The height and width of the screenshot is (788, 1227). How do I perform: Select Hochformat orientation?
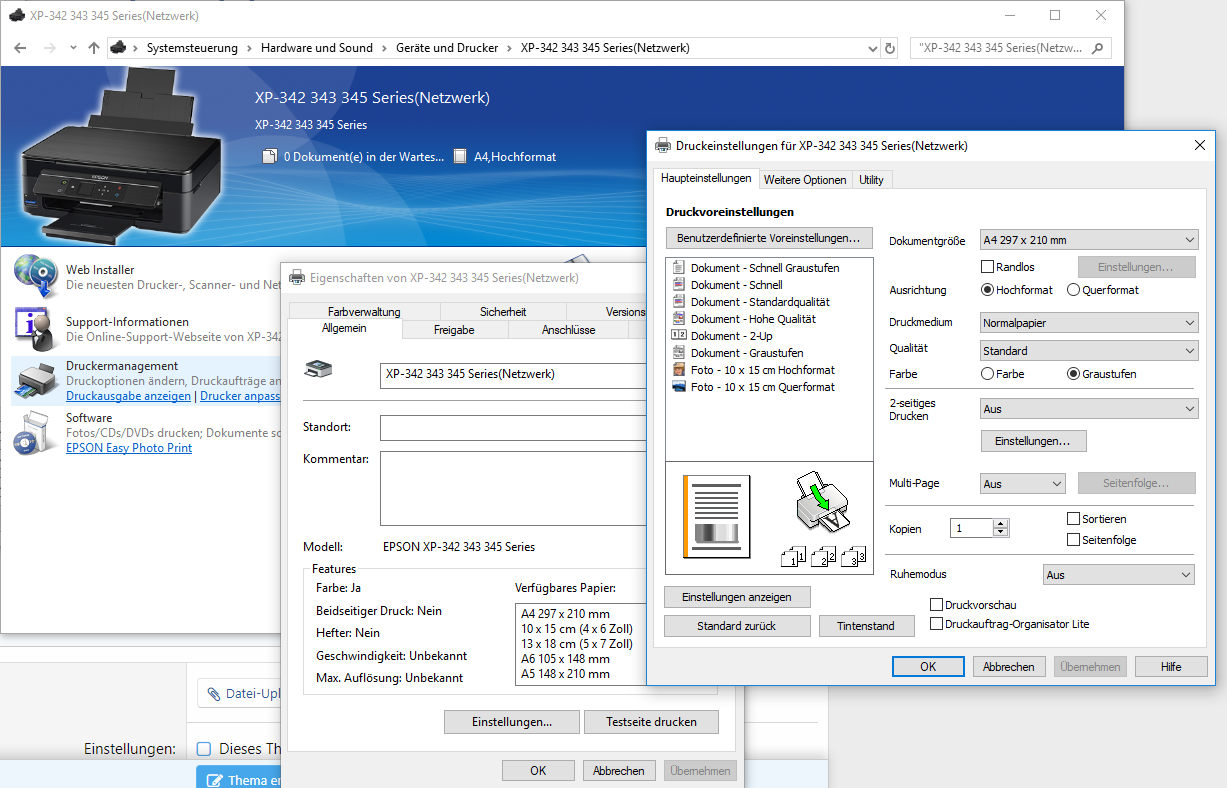(x=988, y=290)
